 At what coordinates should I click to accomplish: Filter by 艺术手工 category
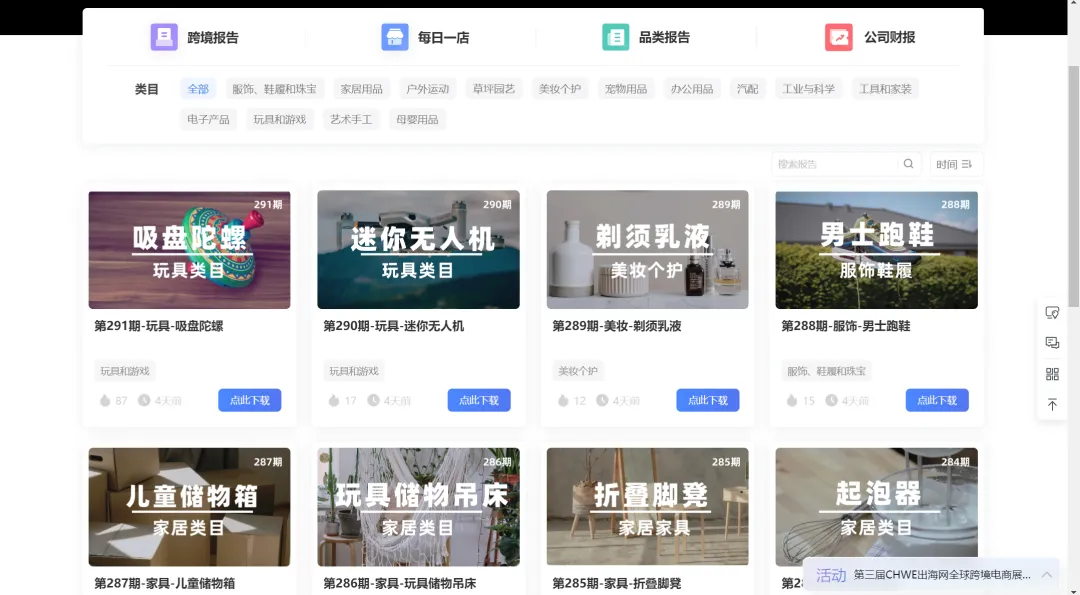point(351,119)
